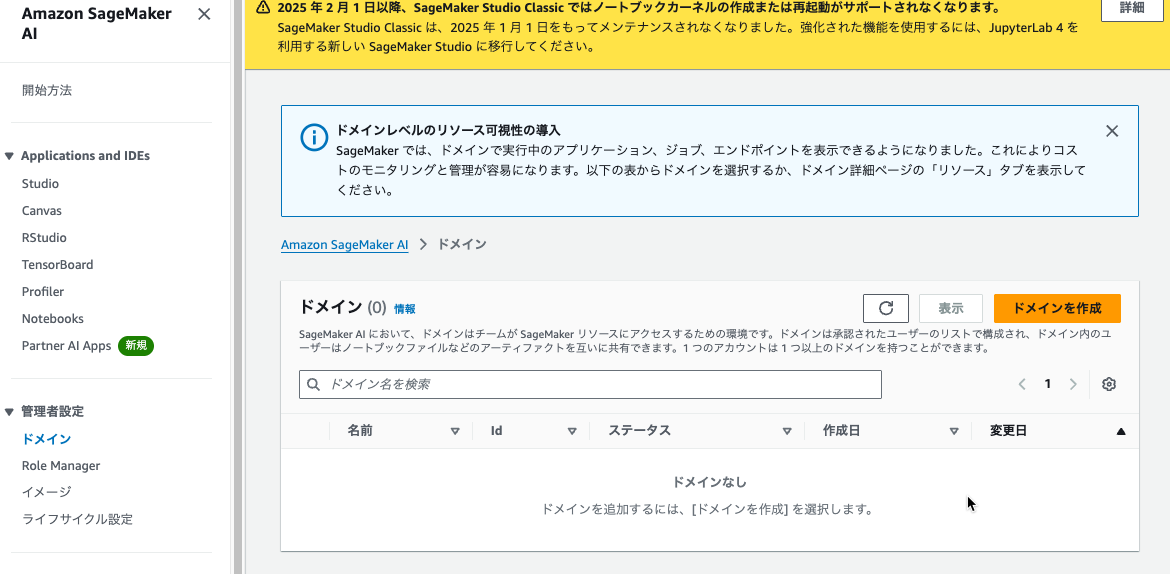
Task: Click the 作成日 column header
Action: click(x=842, y=431)
